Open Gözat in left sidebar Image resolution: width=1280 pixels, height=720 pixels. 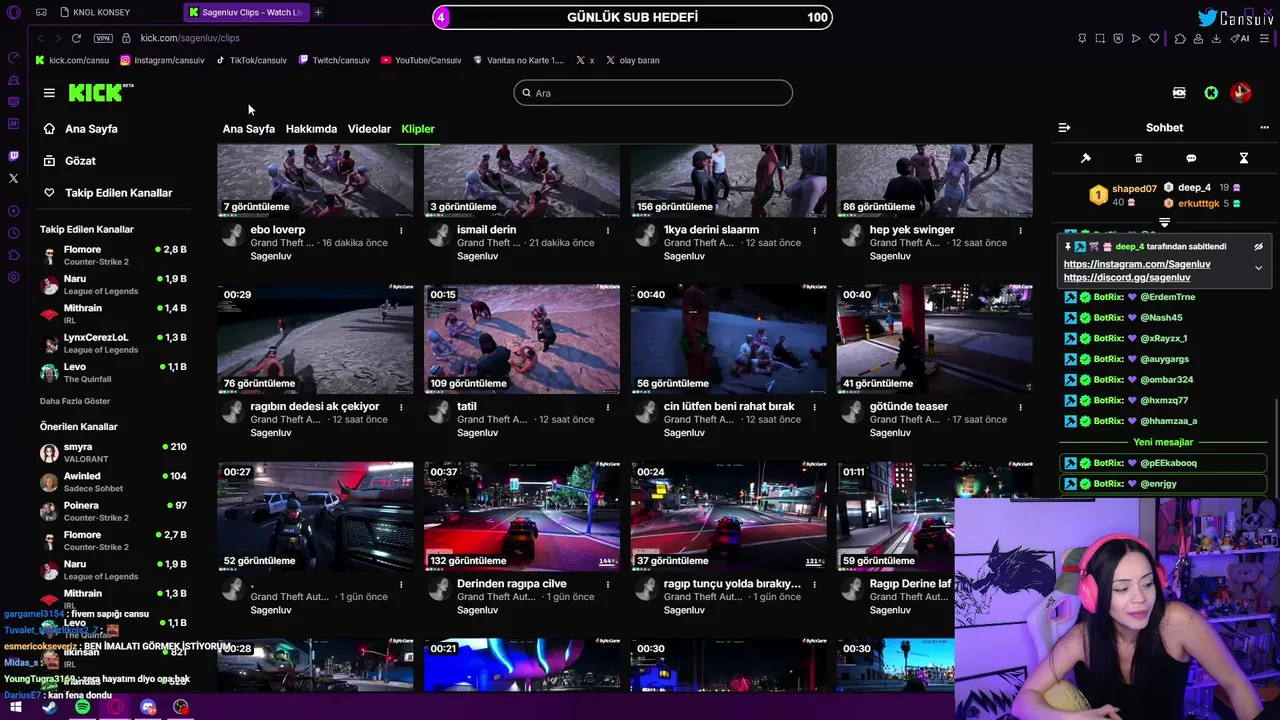(x=69, y=161)
